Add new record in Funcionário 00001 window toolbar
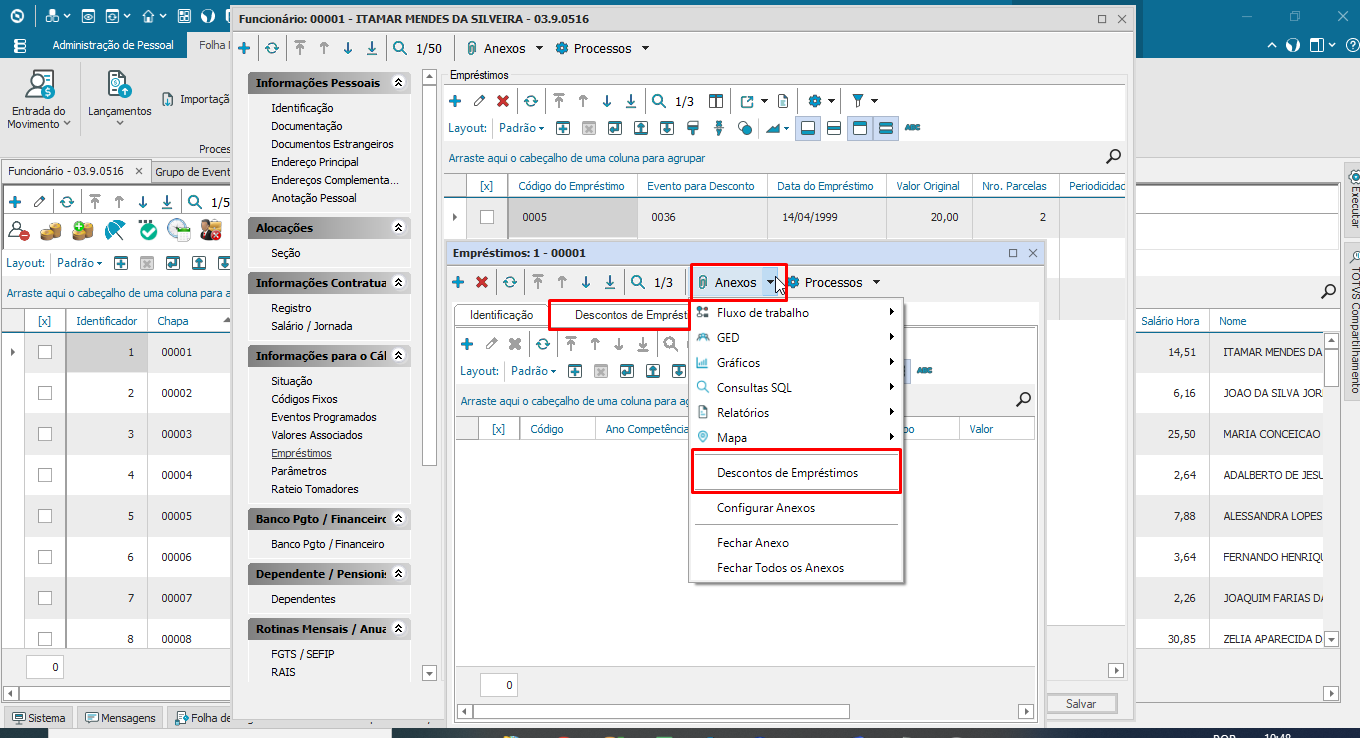Viewport: 1360px width, 738px height. point(244,48)
